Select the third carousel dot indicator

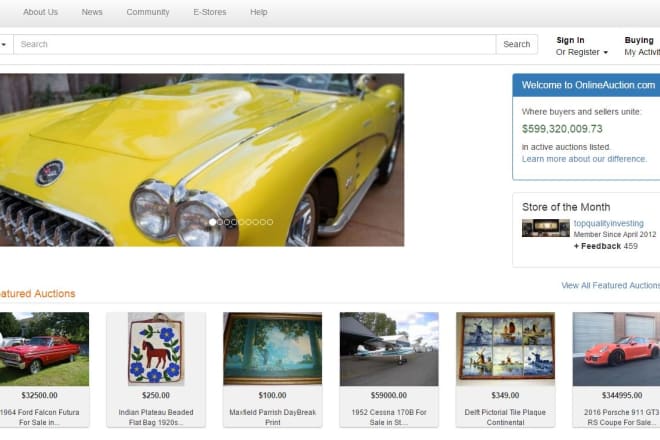pyautogui.click(x=227, y=222)
